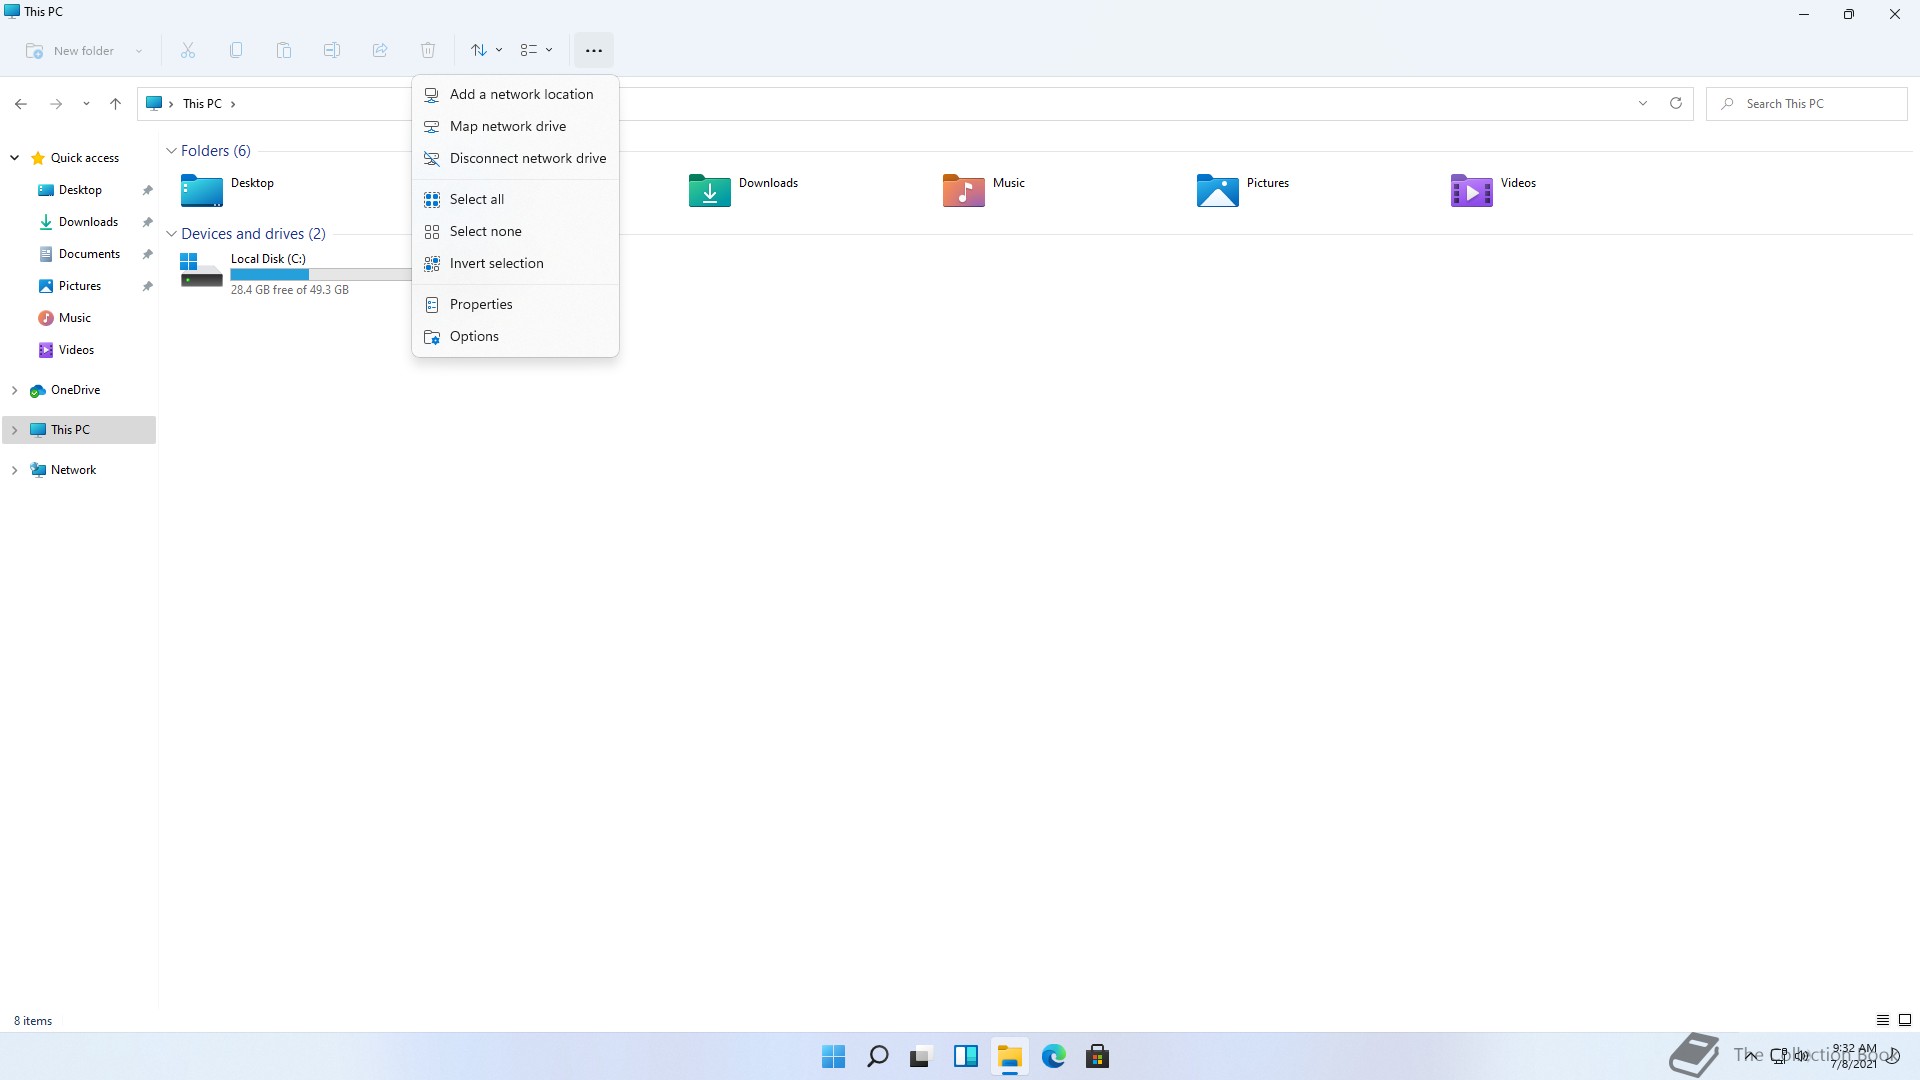This screenshot has width=1920, height=1080.
Task: Expand the Network tree node
Action: pos(15,470)
